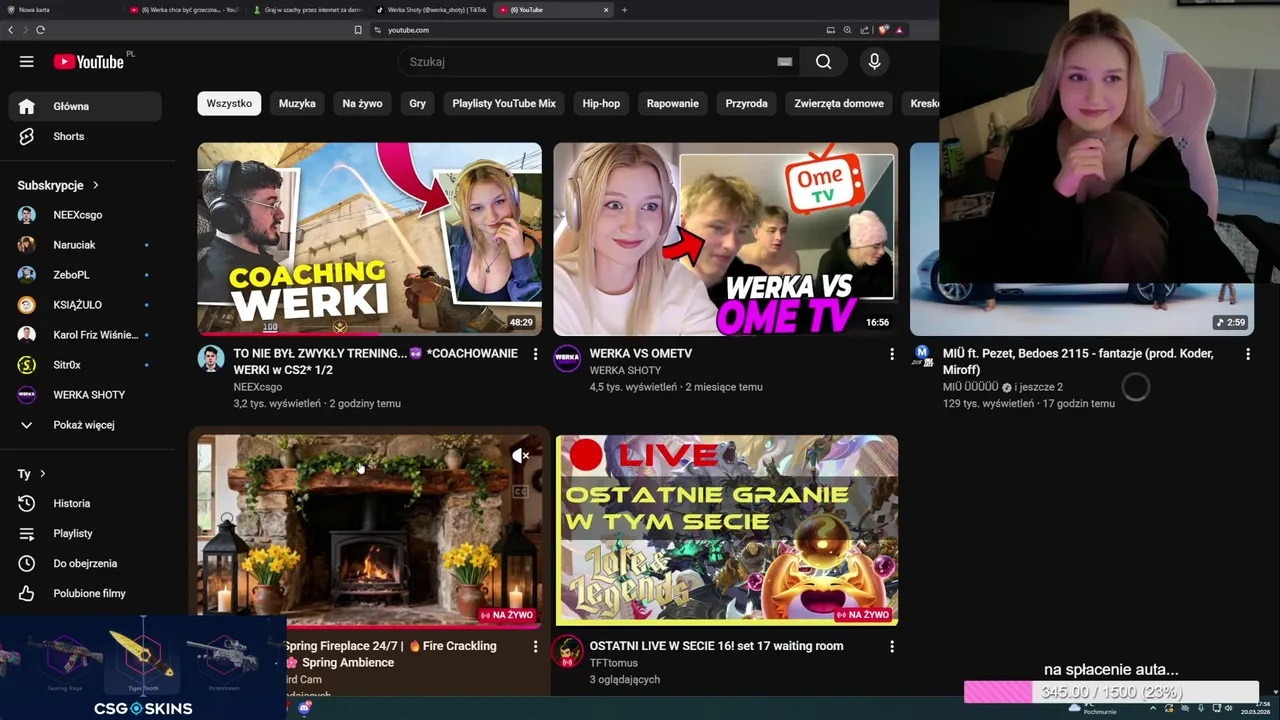Select the Rapowanie filter chip
The height and width of the screenshot is (720, 1280).
point(673,104)
